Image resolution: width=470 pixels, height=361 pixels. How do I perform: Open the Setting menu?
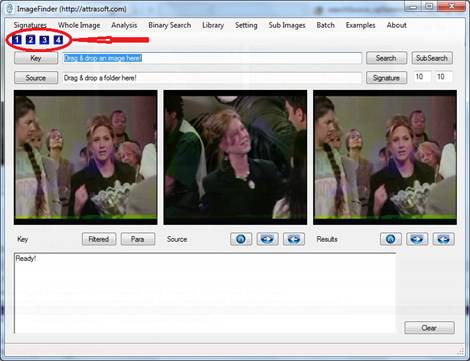pyautogui.click(x=246, y=25)
